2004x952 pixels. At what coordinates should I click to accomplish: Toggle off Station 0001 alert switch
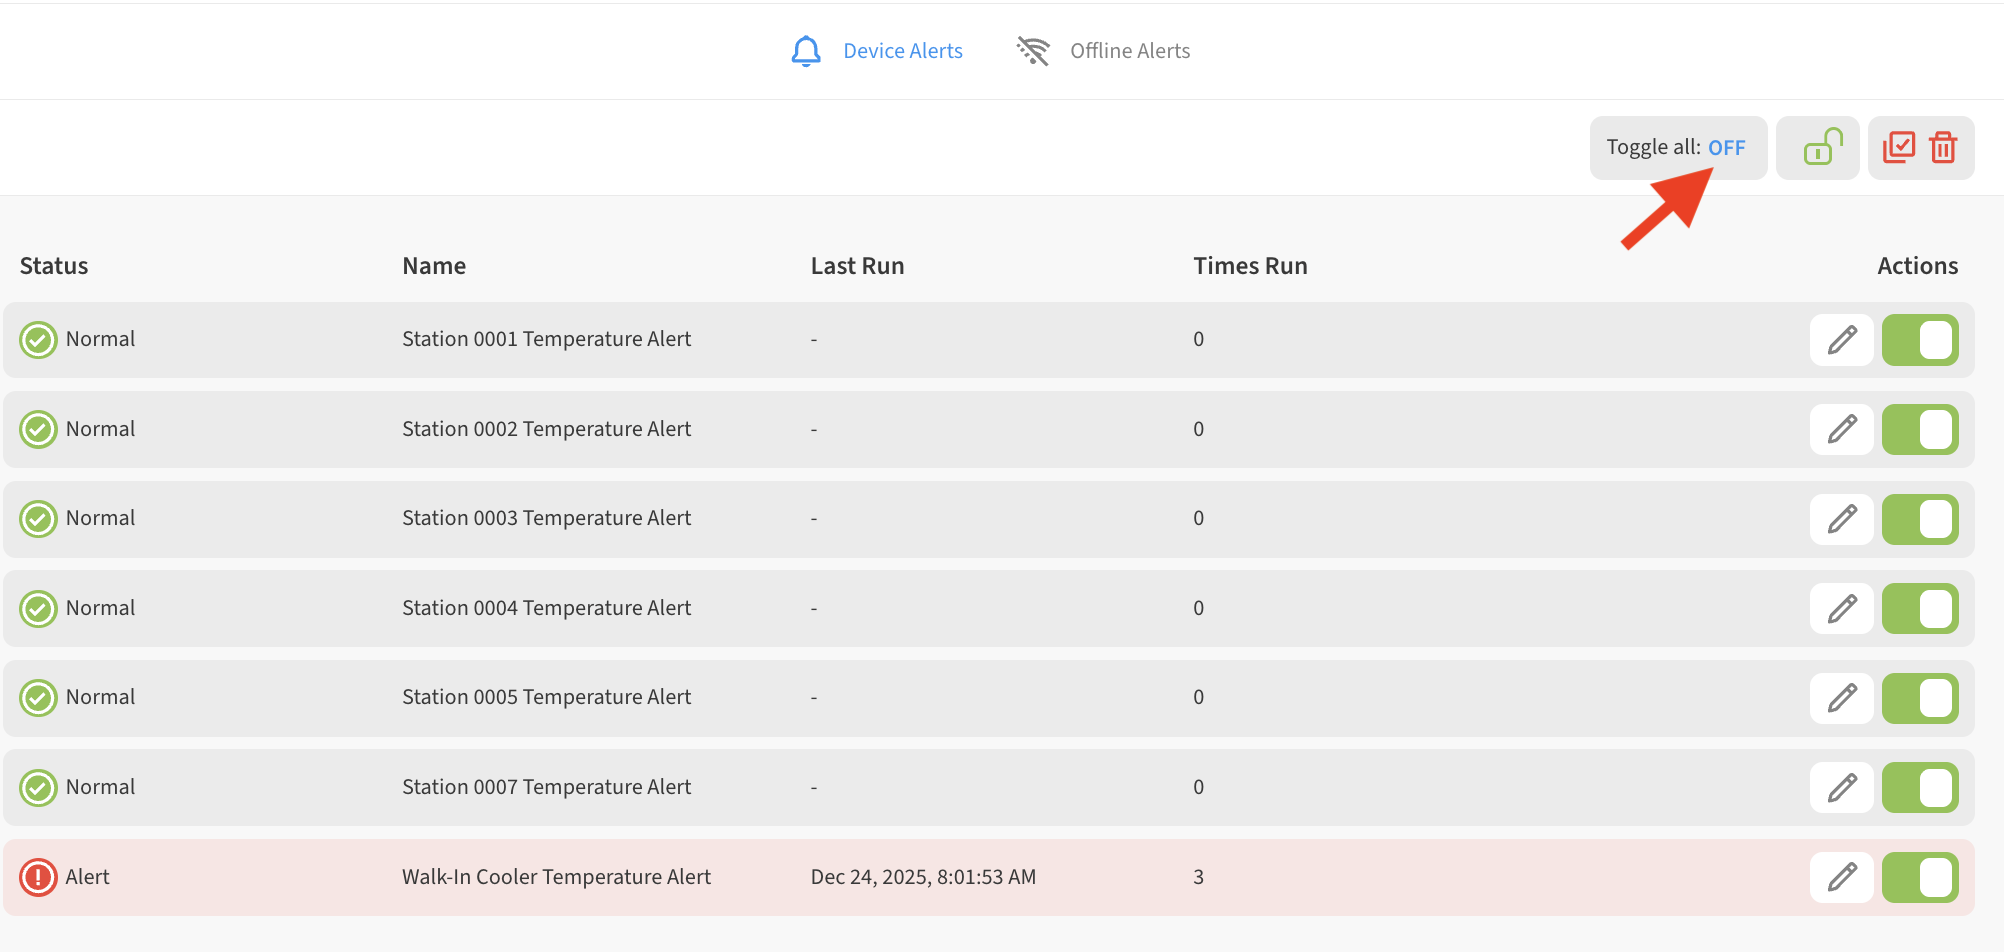(1919, 340)
